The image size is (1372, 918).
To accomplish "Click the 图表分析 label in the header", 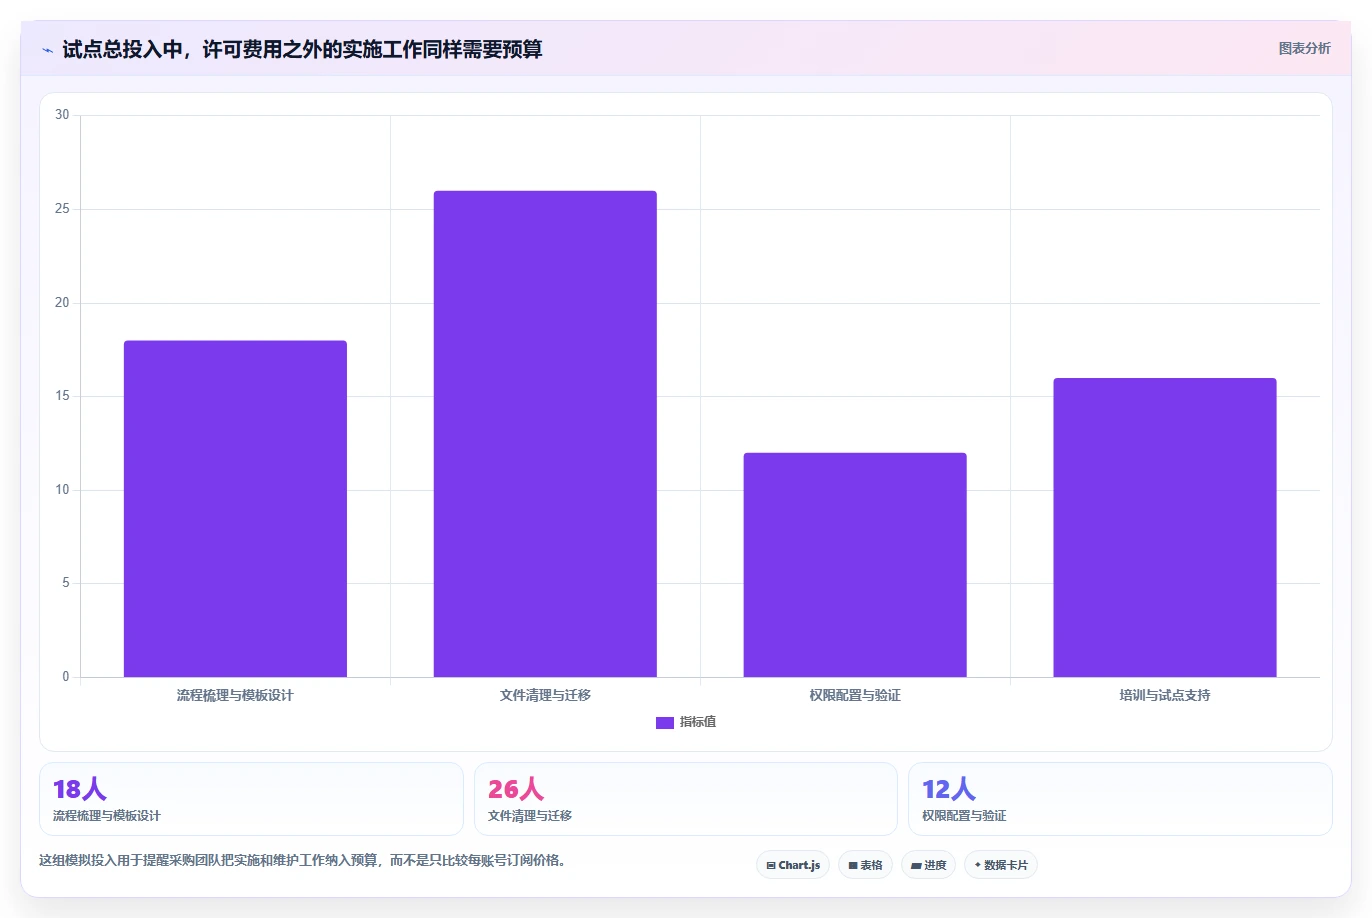I will coord(1304,48).
